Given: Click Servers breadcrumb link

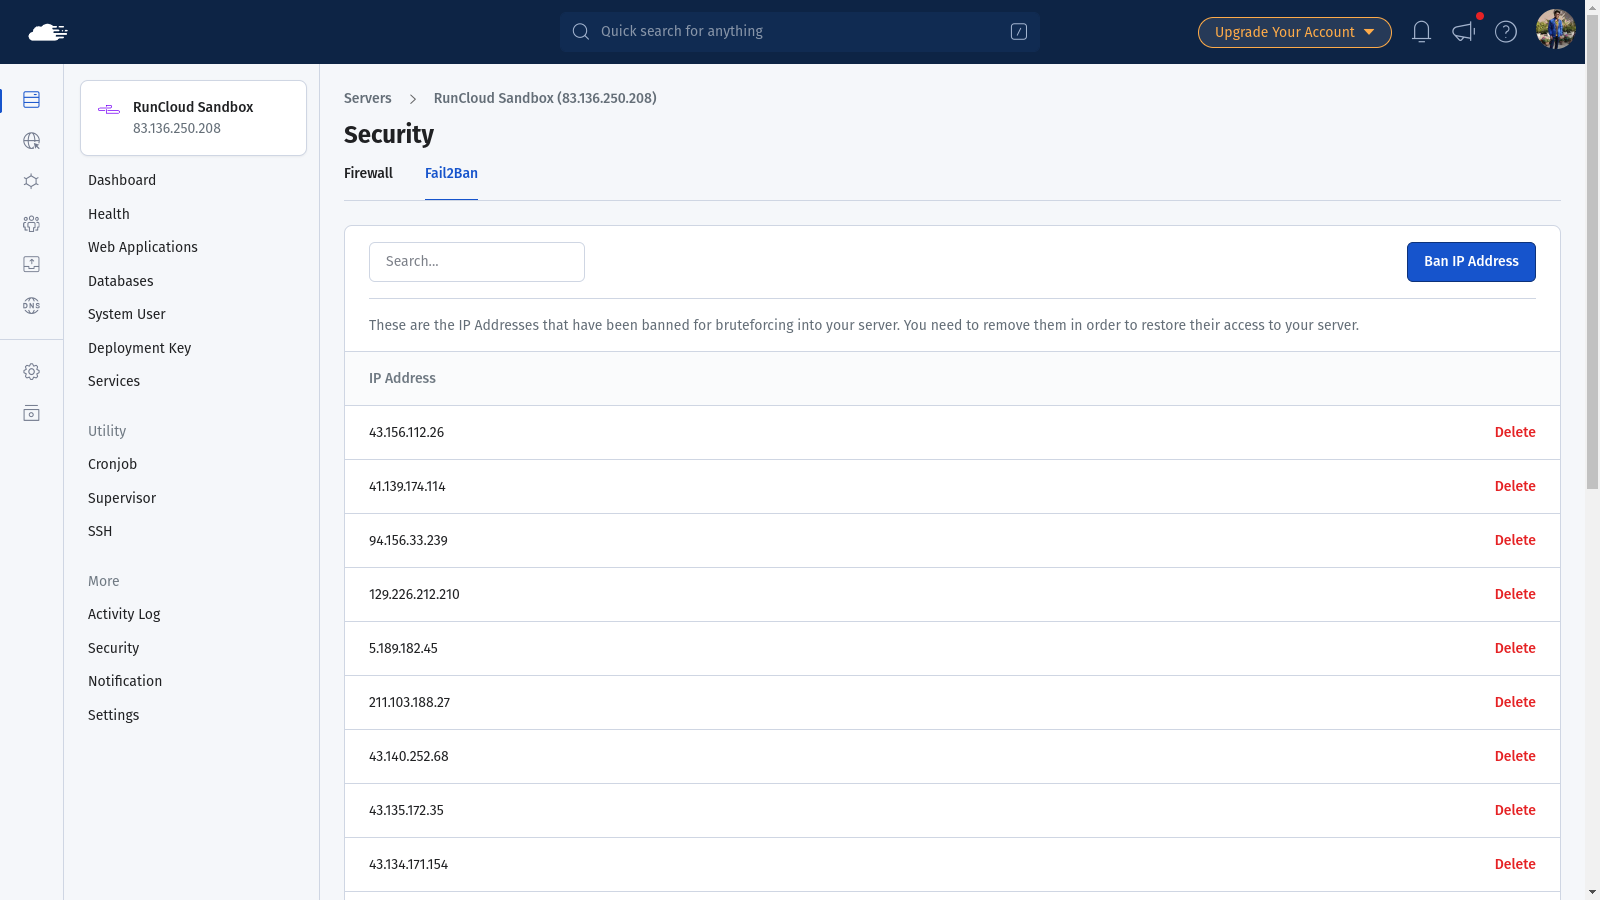Looking at the screenshot, I should coord(368,98).
